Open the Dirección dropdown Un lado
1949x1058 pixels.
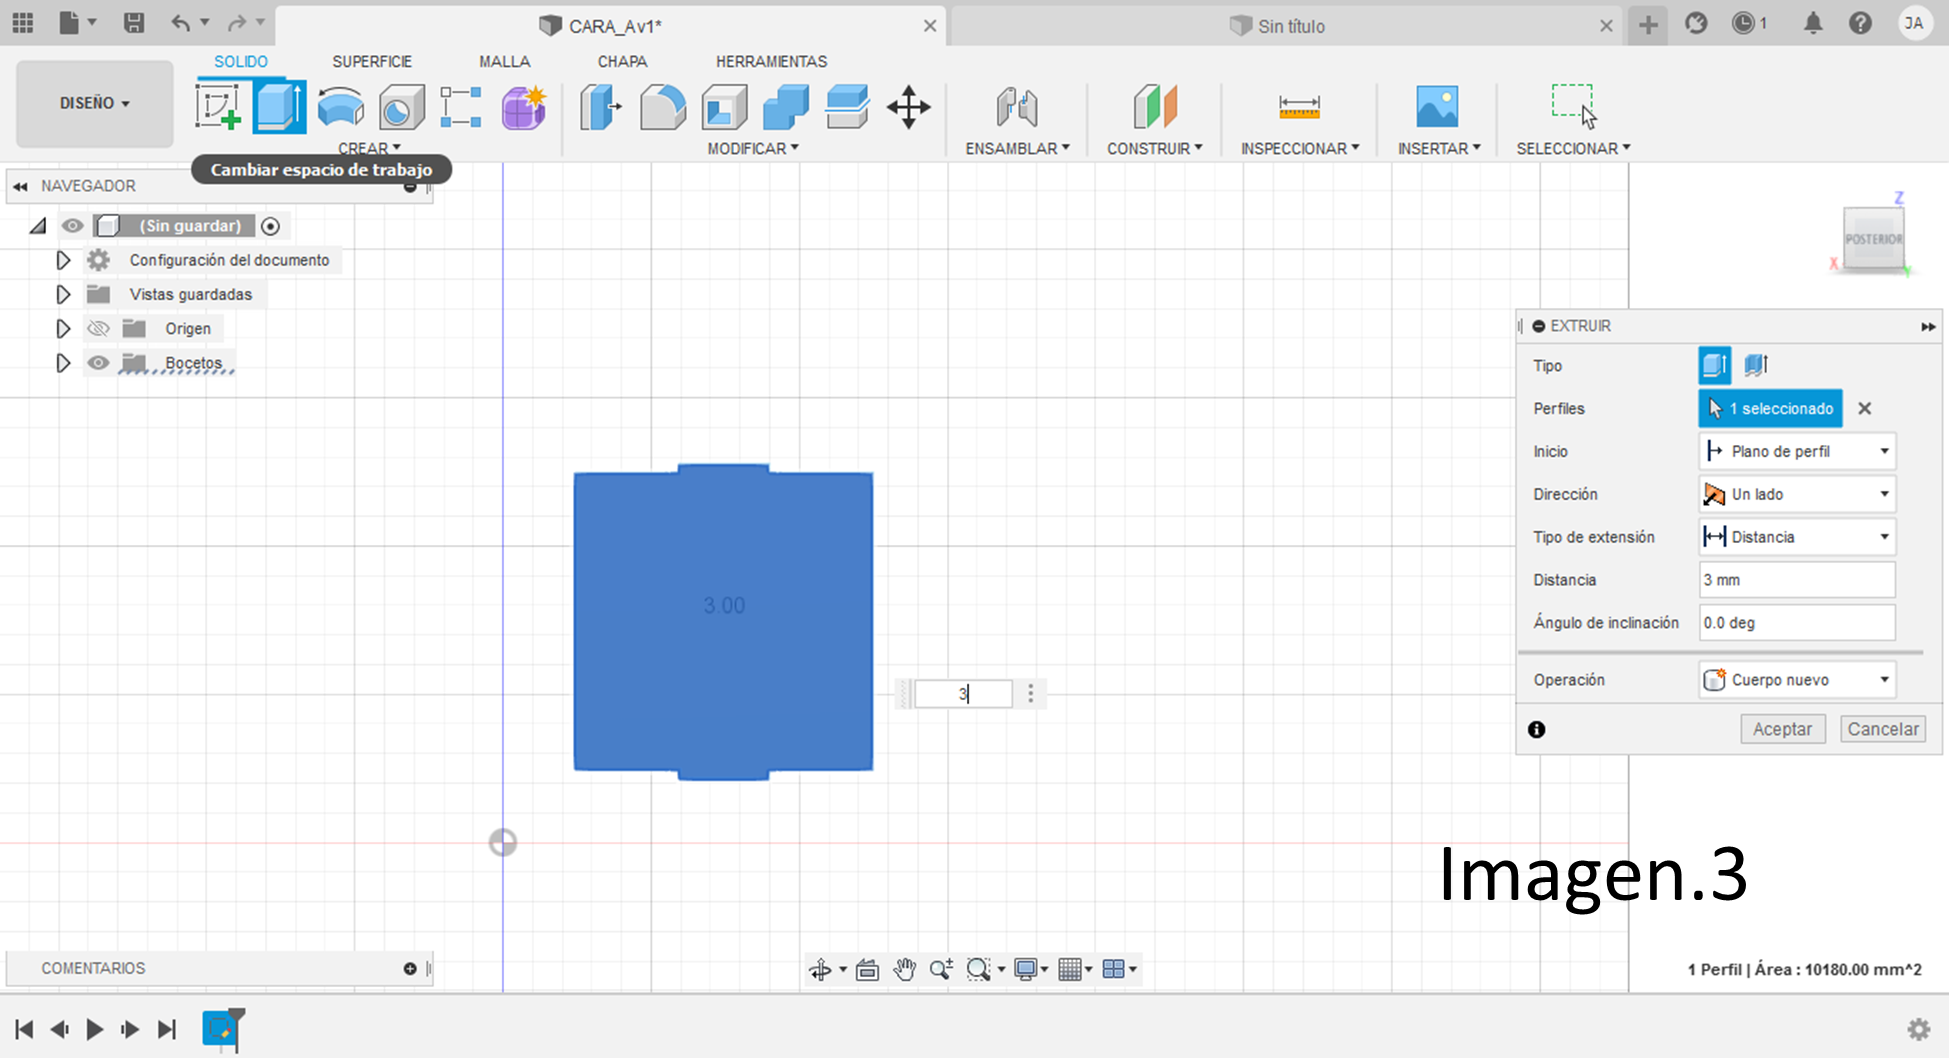pos(1796,494)
